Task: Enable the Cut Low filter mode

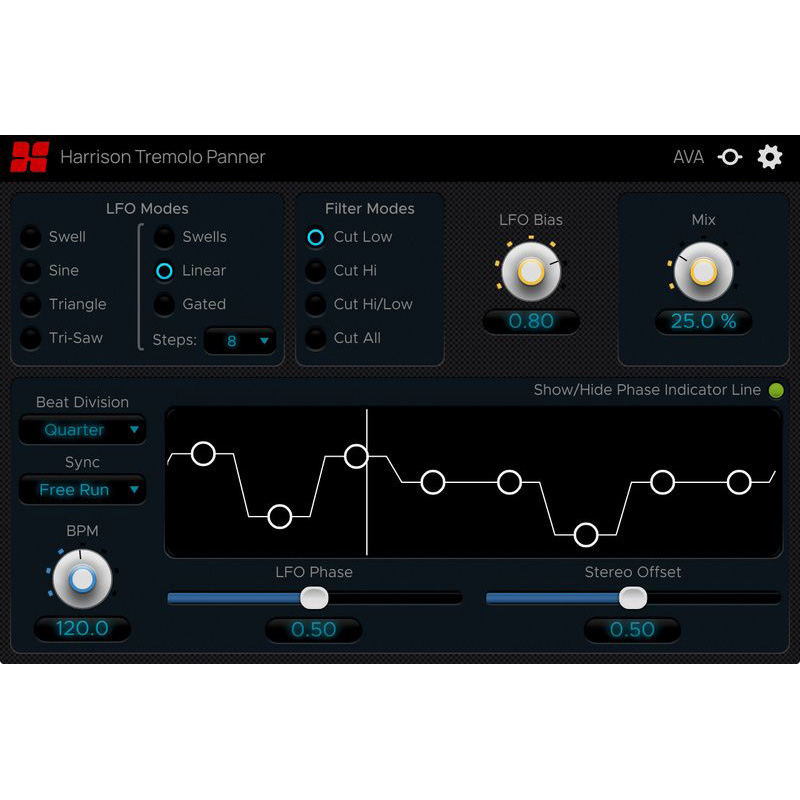Action: click(x=315, y=237)
